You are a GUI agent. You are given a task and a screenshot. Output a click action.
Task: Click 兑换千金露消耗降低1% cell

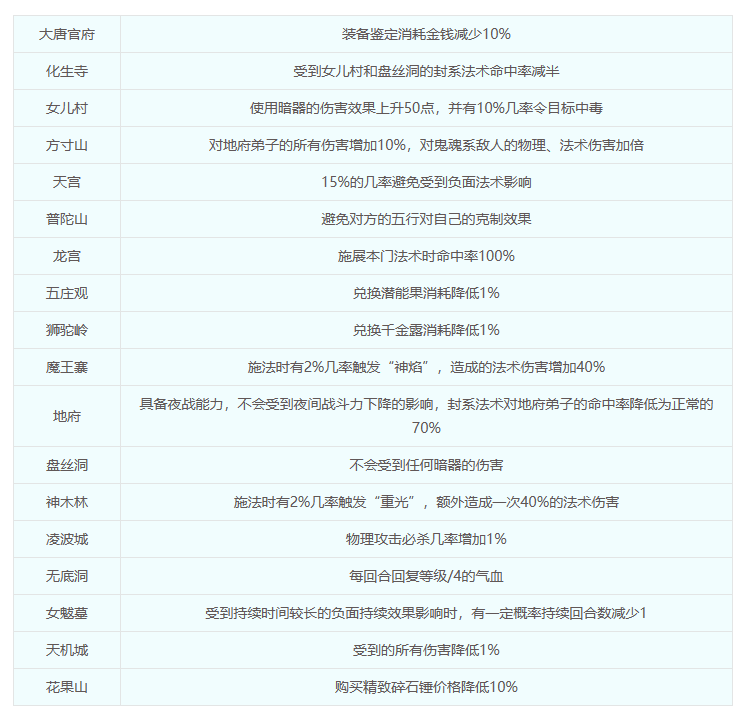pyautogui.click(x=426, y=330)
